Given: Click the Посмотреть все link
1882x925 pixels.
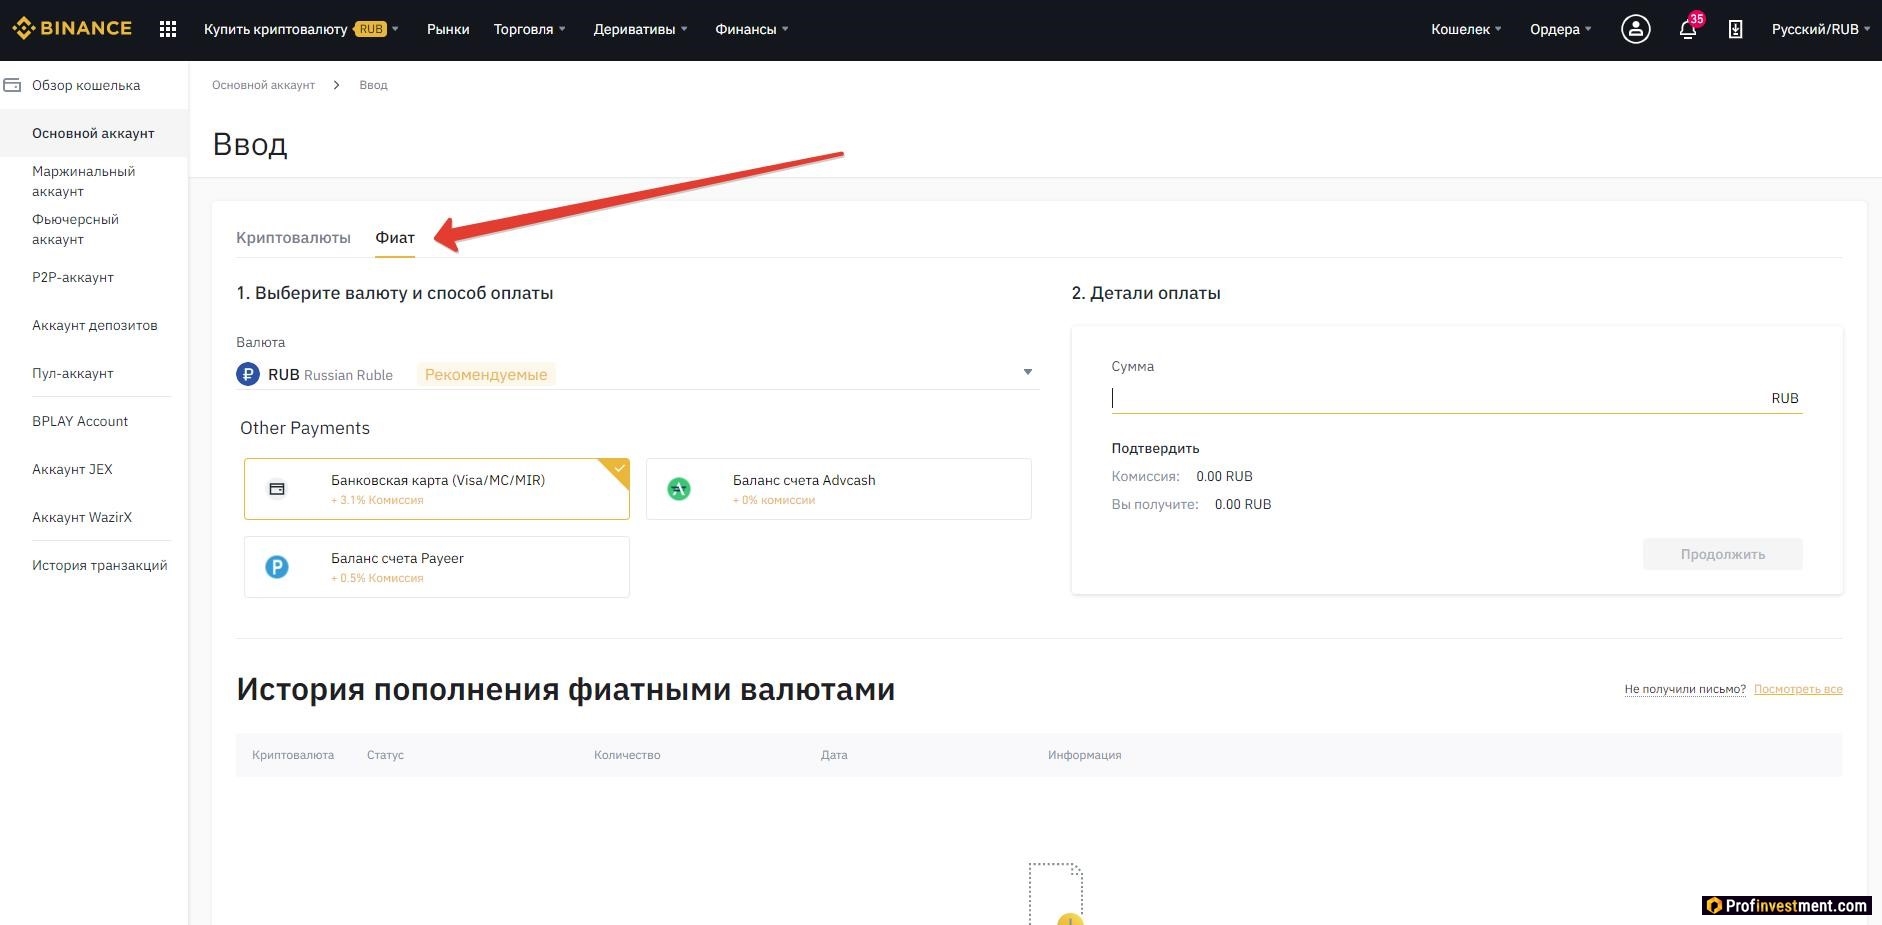Looking at the screenshot, I should (x=1798, y=689).
